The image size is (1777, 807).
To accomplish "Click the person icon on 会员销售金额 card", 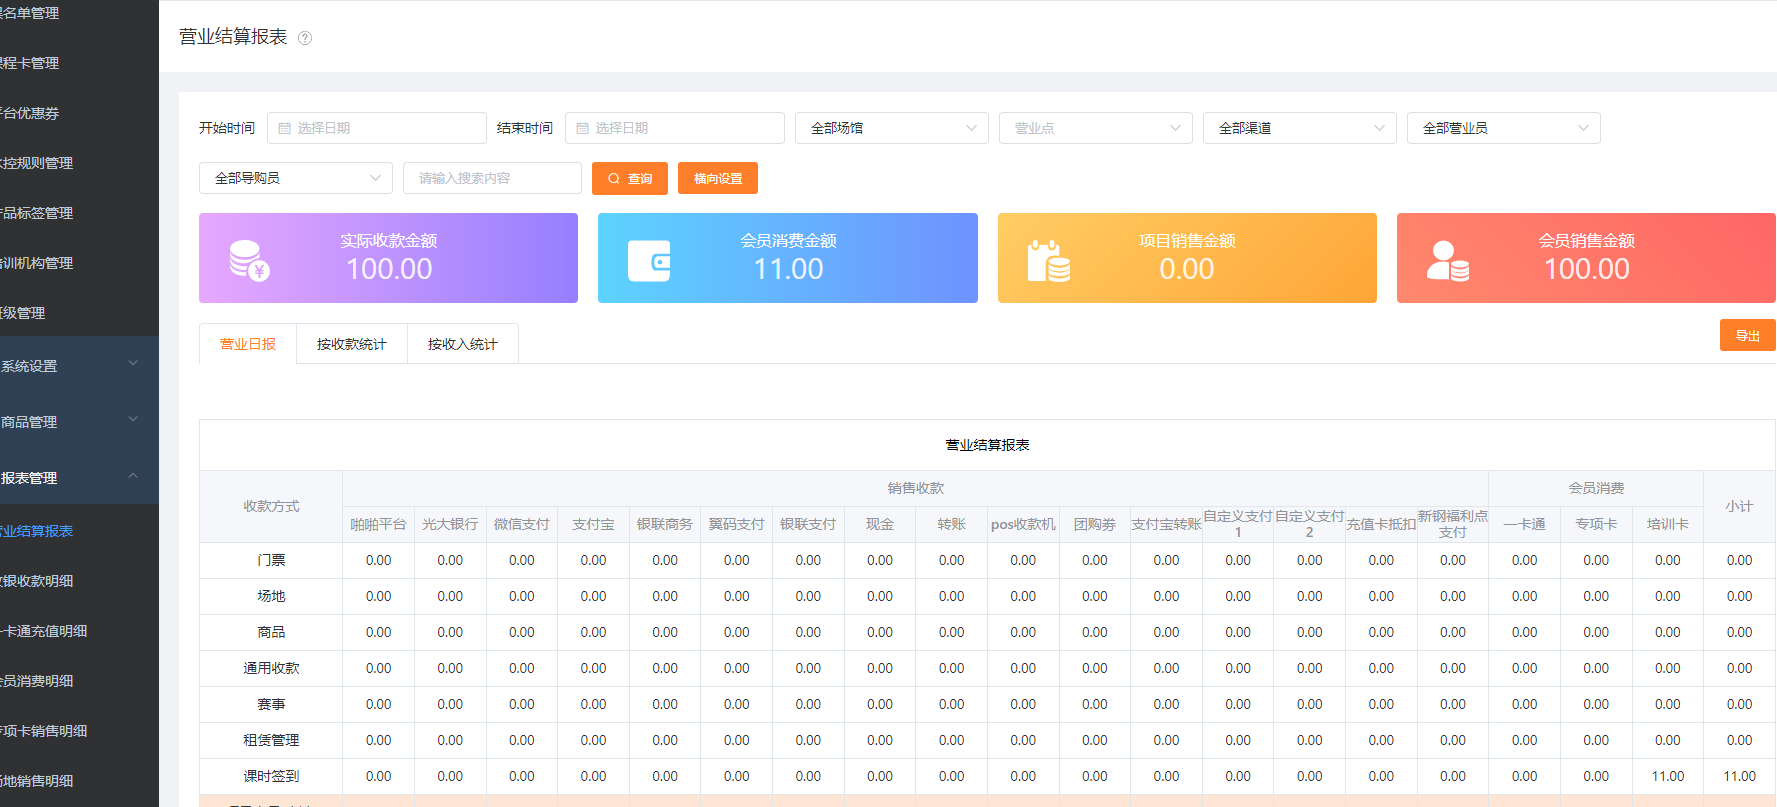I will click(x=1447, y=261).
